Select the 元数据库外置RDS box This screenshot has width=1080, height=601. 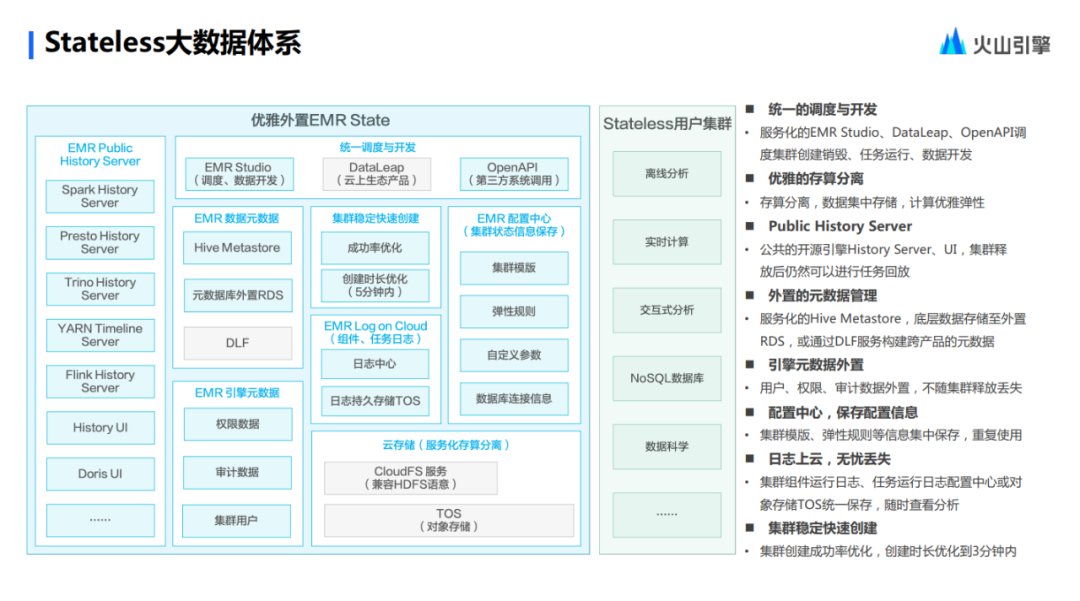click(x=238, y=295)
